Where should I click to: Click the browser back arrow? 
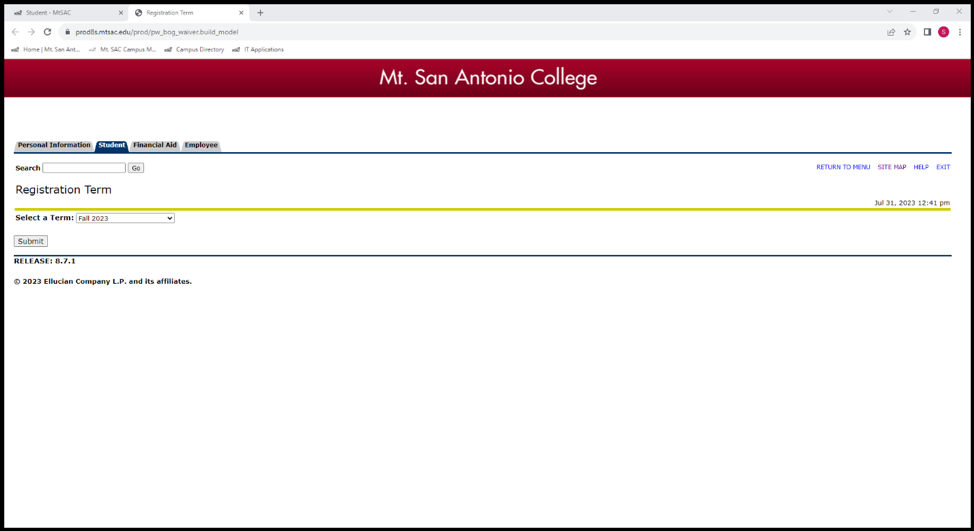tap(16, 32)
